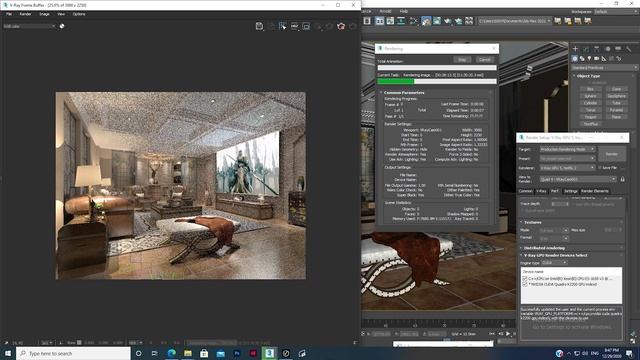Viewport: 640px width, 360px height.
Task: Select the Utilities wrench icon in command panel
Action: (629, 49)
